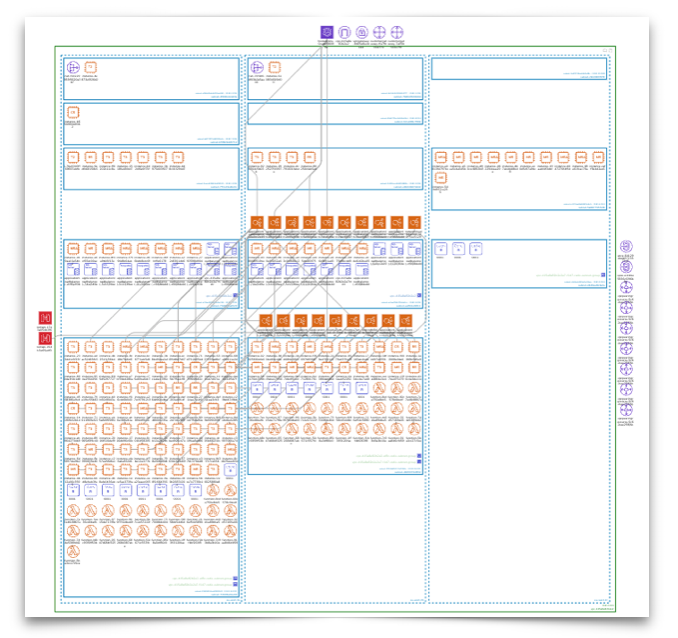Select the instance beside the middle subnet NAT gateway
This screenshot has height=638, width=678.
274,67
